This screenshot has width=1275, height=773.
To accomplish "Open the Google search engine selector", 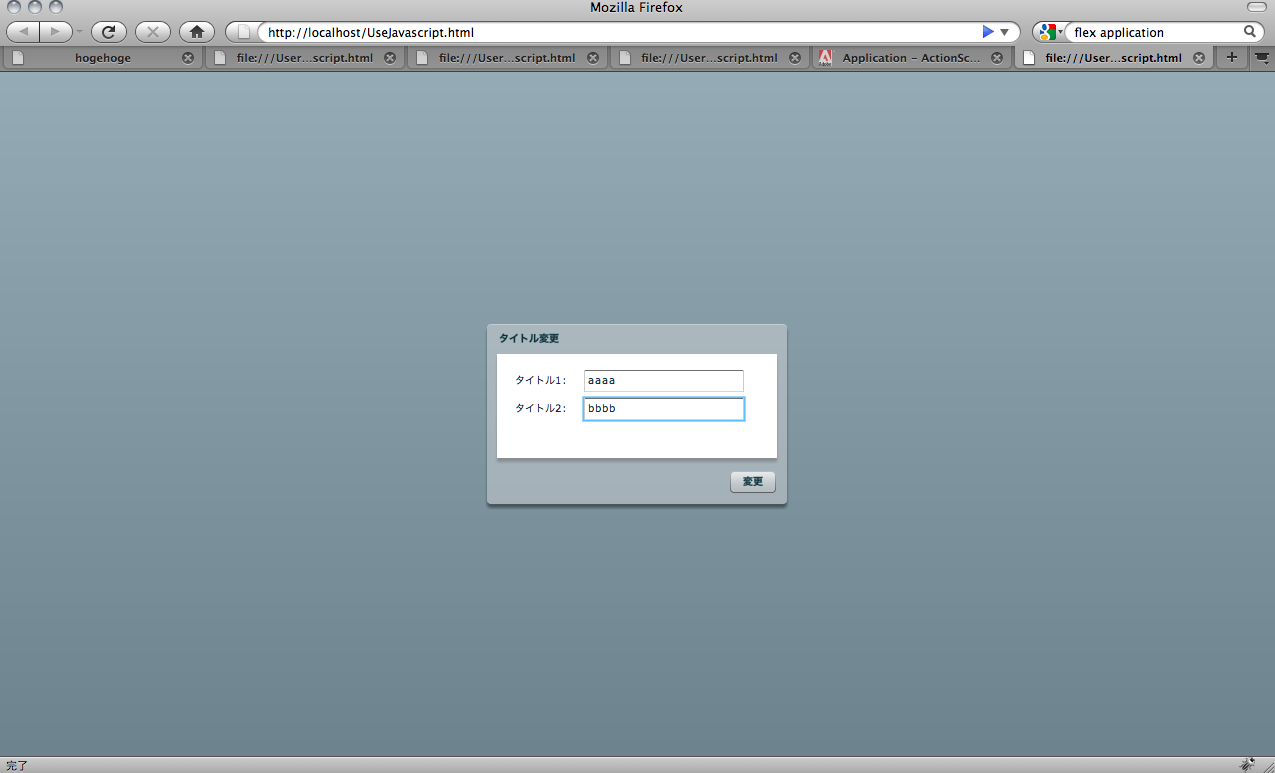I will pos(1049,32).
